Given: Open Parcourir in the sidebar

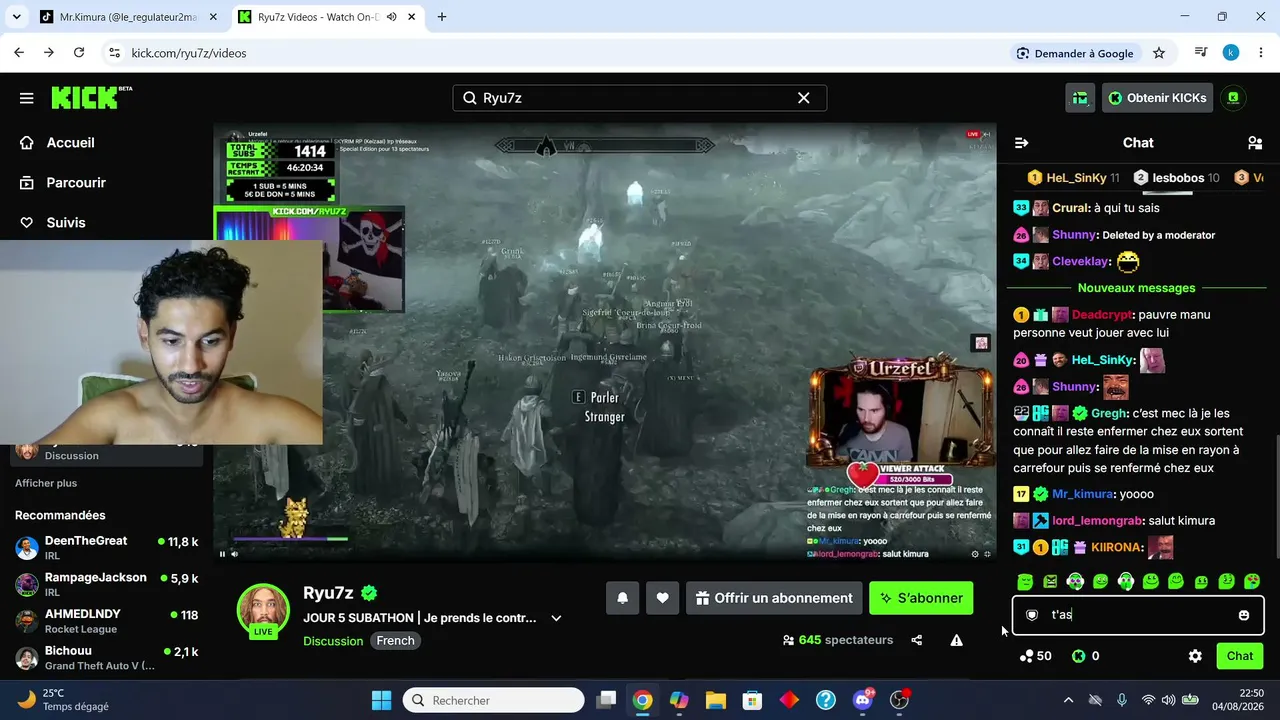Looking at the screenshot, I should (75, 183).
